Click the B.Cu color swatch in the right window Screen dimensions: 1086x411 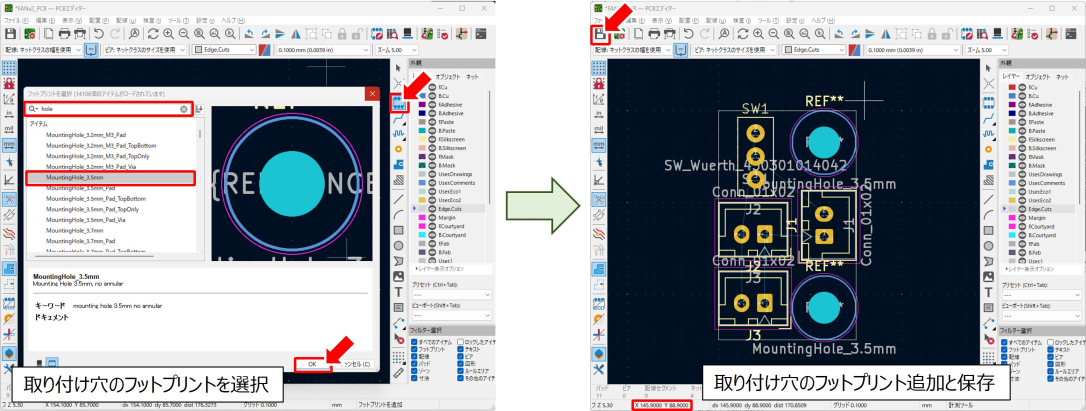coord(1008,96)
